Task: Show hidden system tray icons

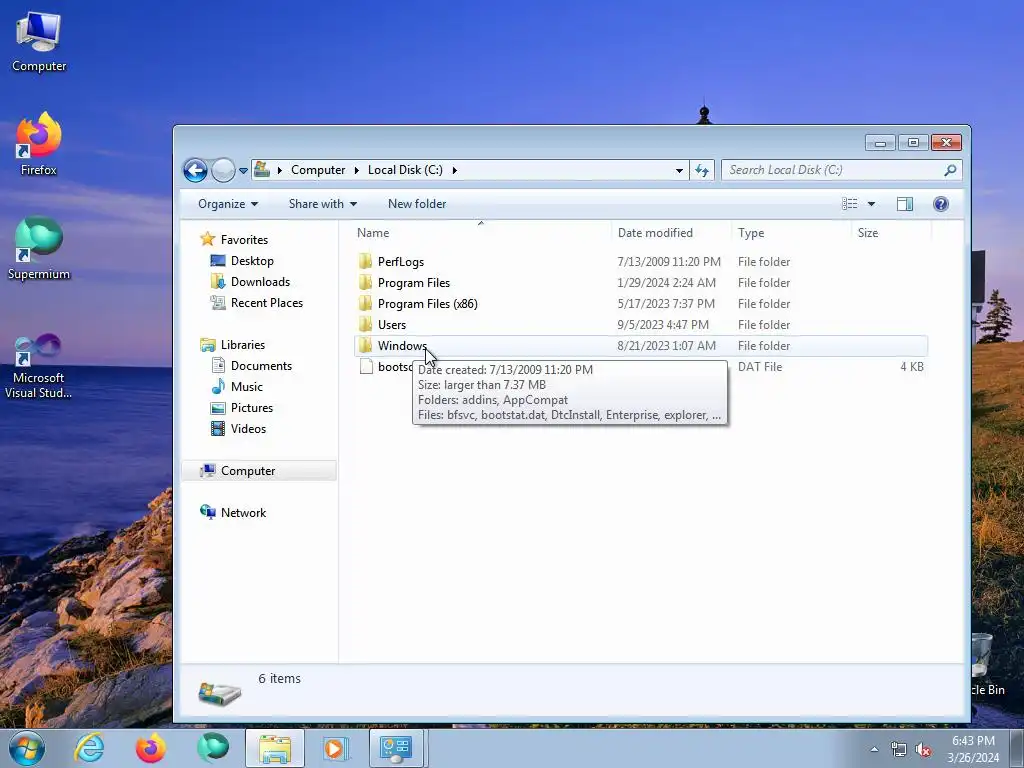Action: pos(874,750)
